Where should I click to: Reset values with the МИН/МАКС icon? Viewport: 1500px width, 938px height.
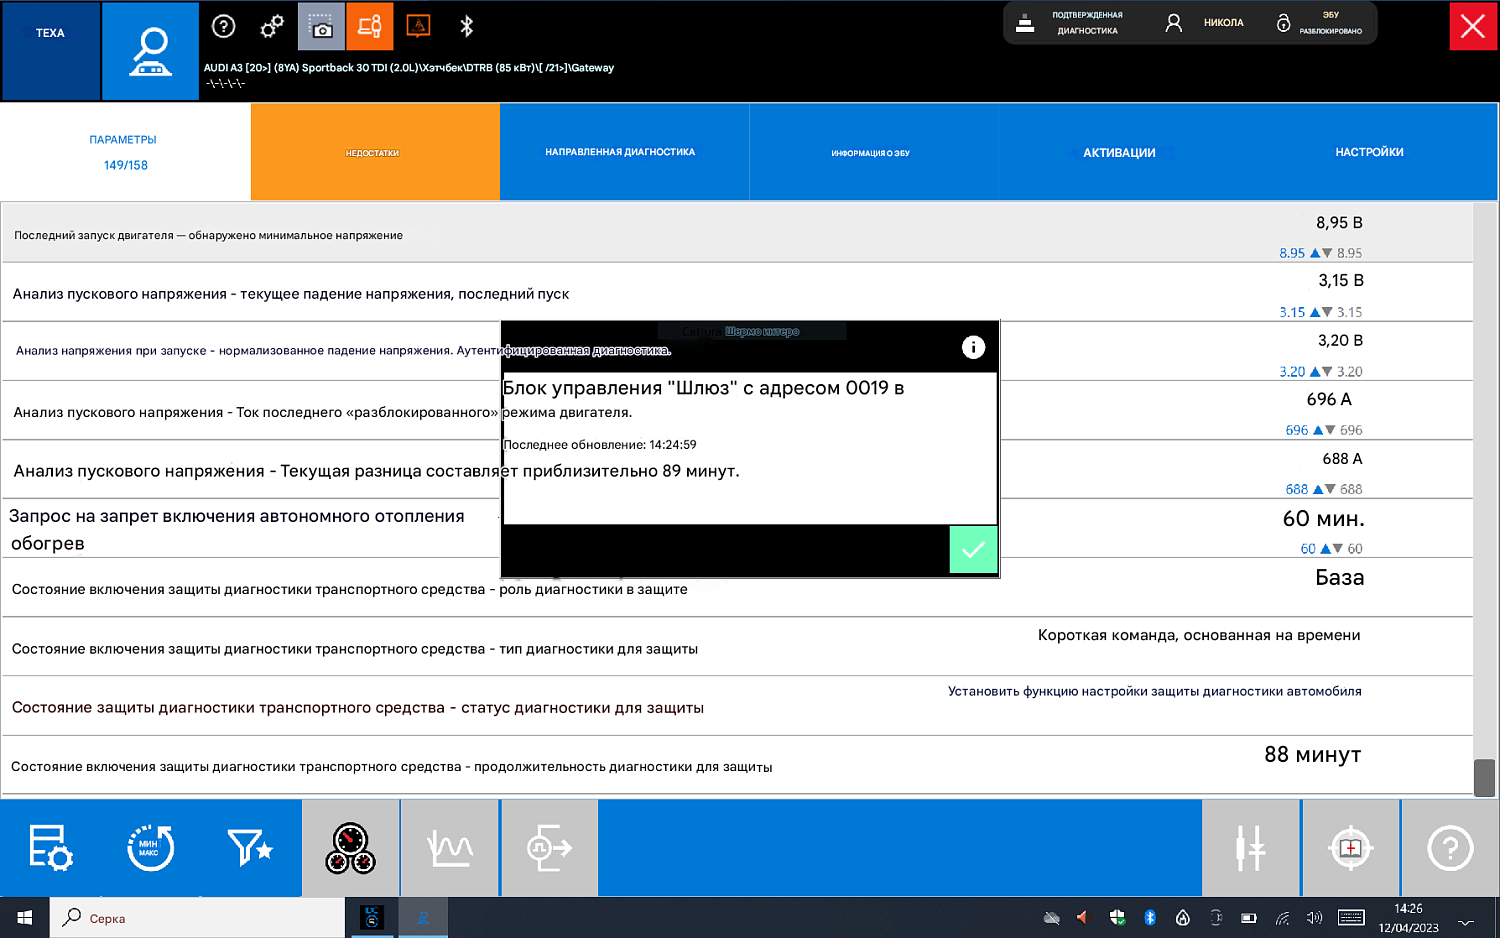(x=150, y=848)
